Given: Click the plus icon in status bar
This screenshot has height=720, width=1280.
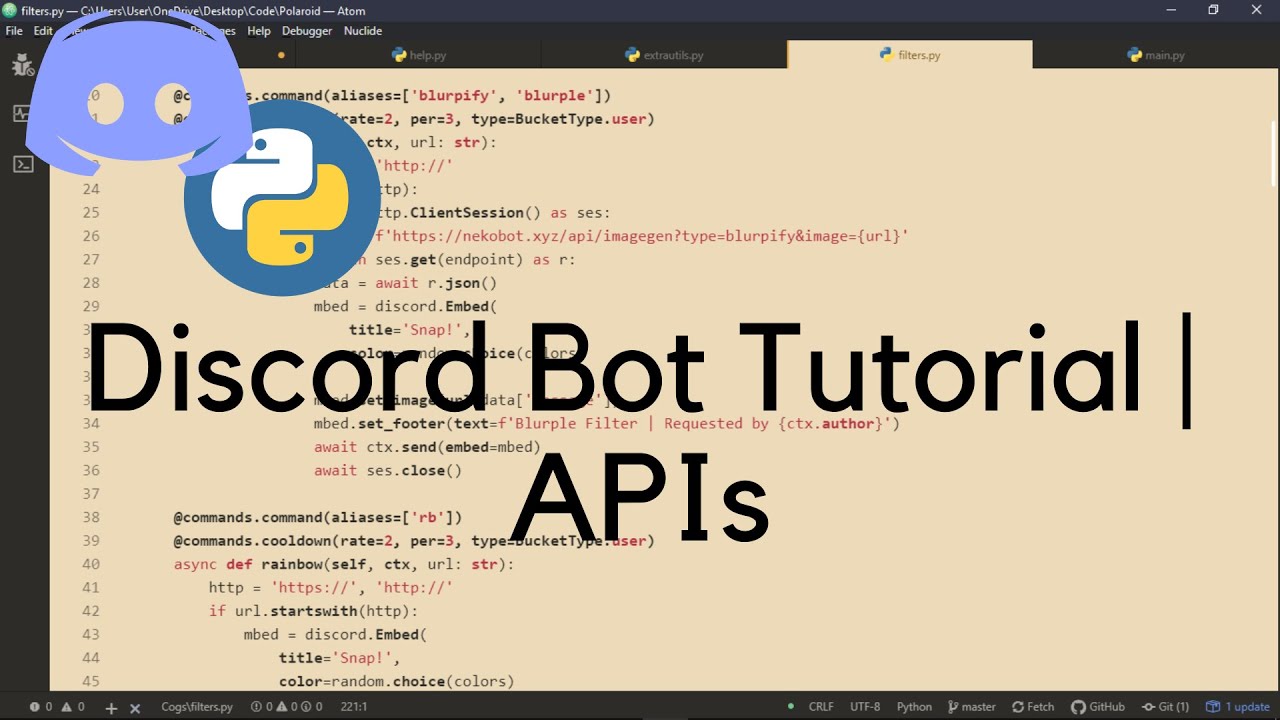Looking at the screenshot, I should coord(111,707).
